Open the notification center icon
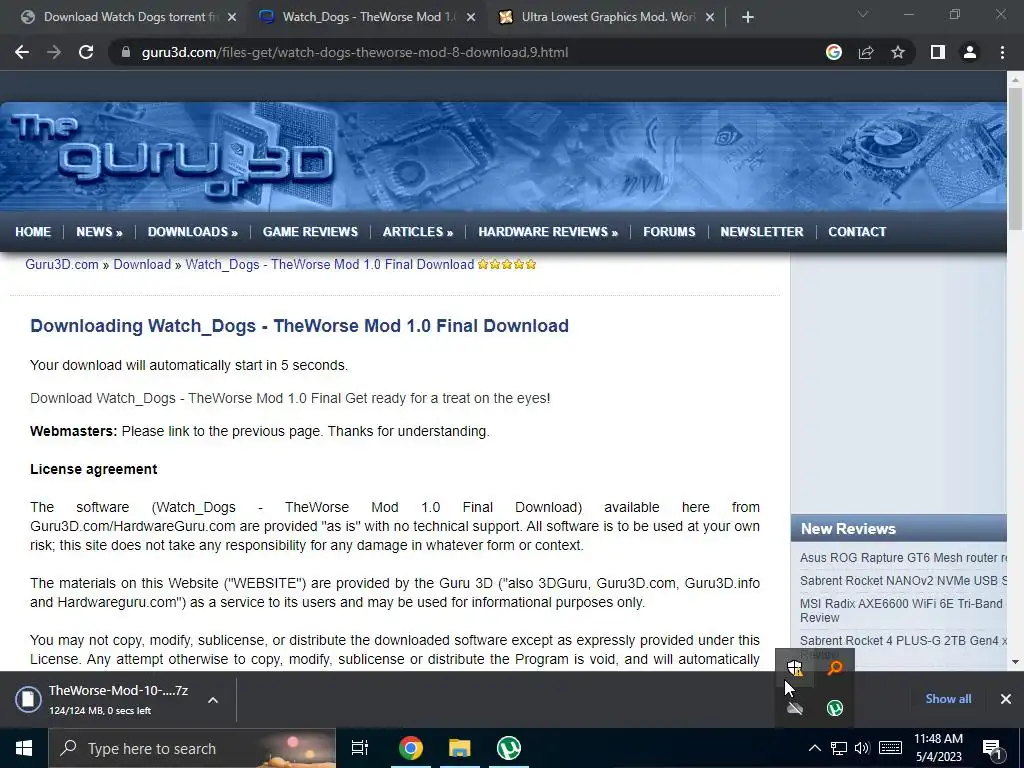The width and height of the screenshot is (1024, 768). [992, 748]
